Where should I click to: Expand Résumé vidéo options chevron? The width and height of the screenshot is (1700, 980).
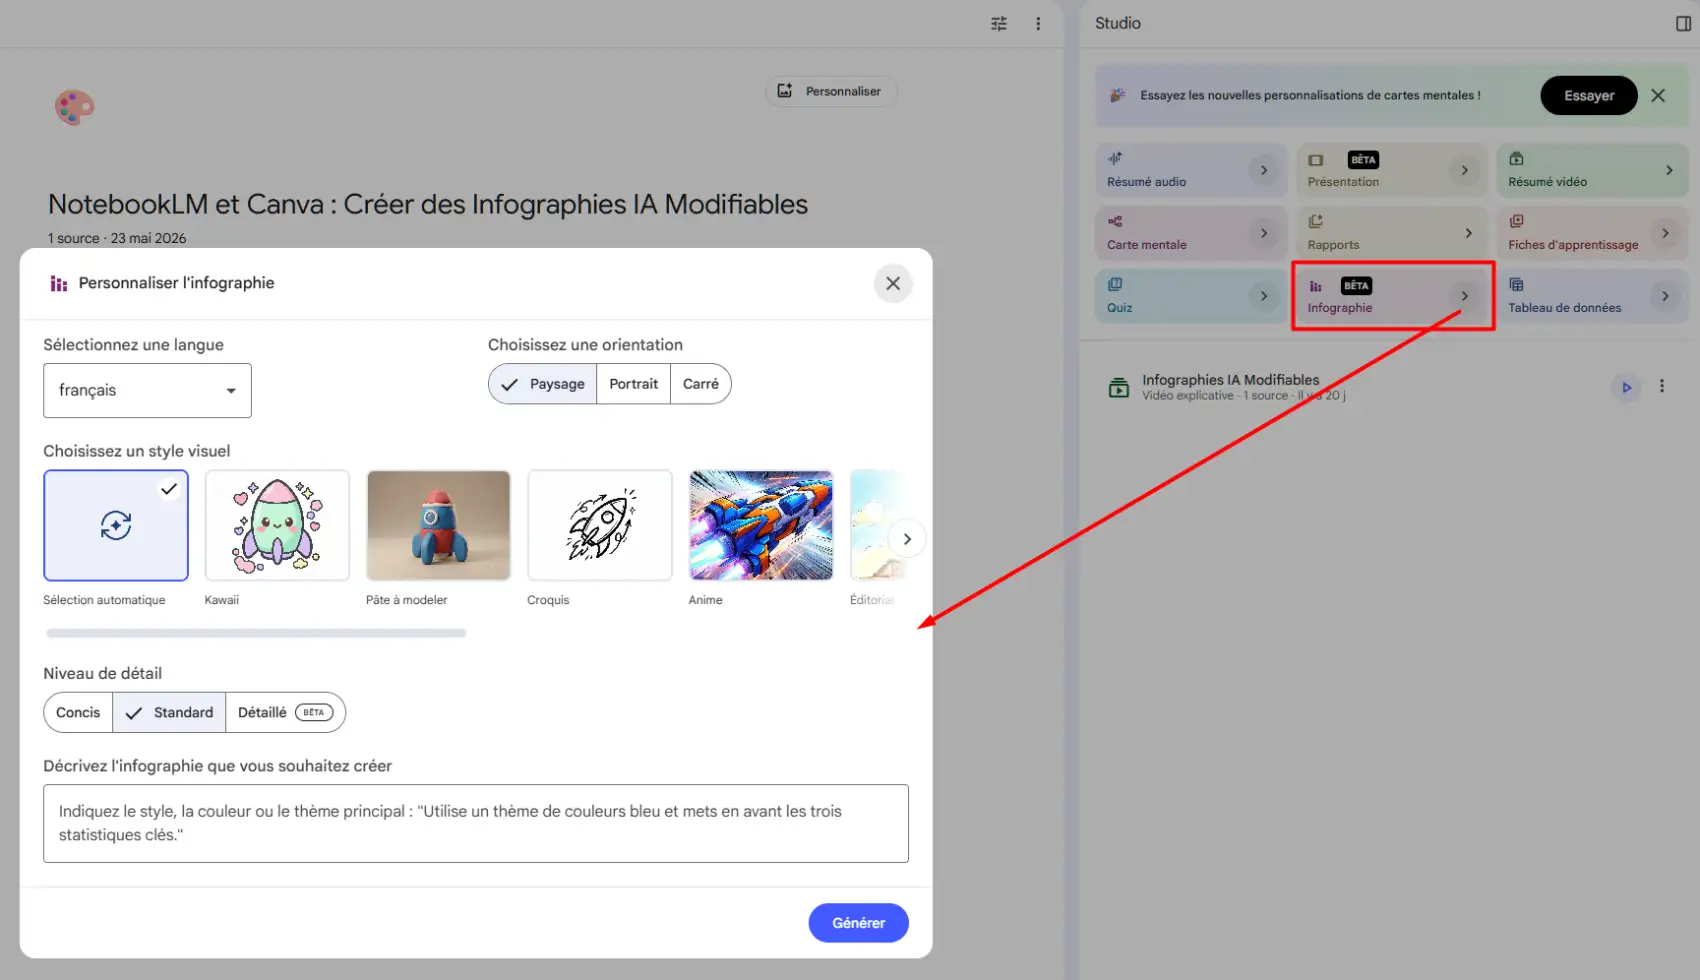pos(1668,170)
